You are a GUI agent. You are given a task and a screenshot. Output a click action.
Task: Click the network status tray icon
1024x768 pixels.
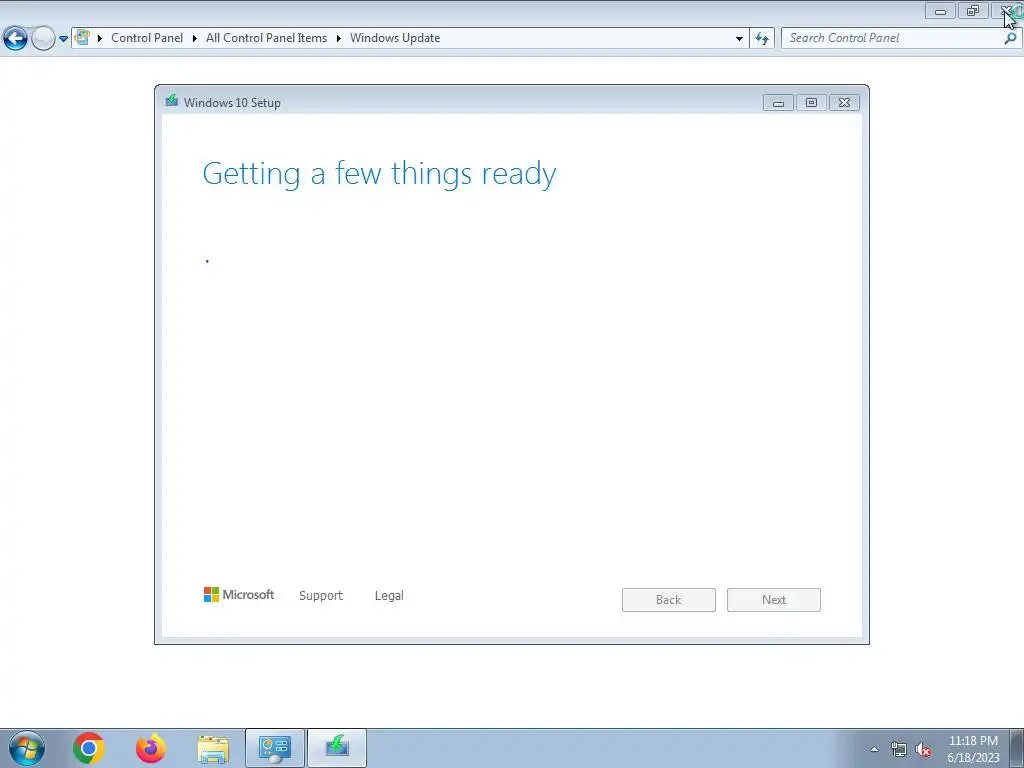[899, 749]
